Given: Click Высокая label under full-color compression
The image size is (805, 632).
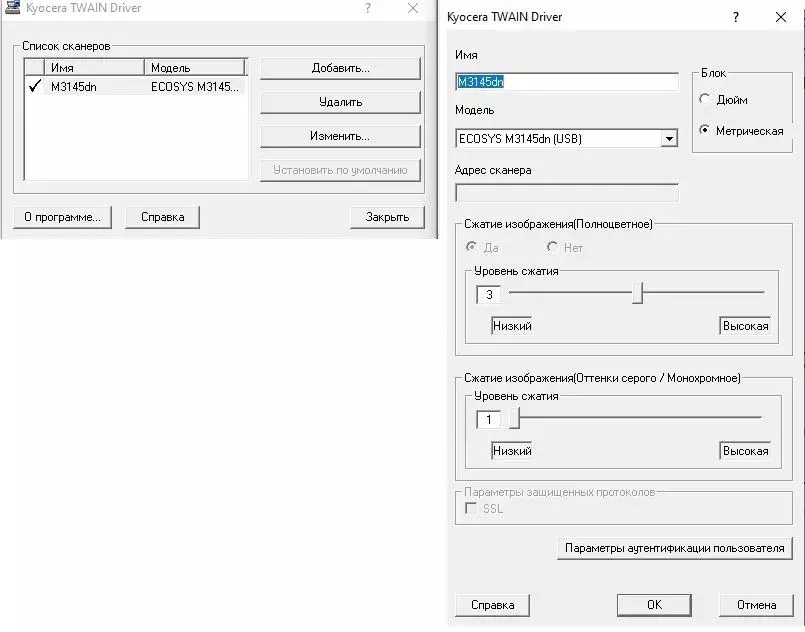Looking at the screenshot, I should coord(745,325).
